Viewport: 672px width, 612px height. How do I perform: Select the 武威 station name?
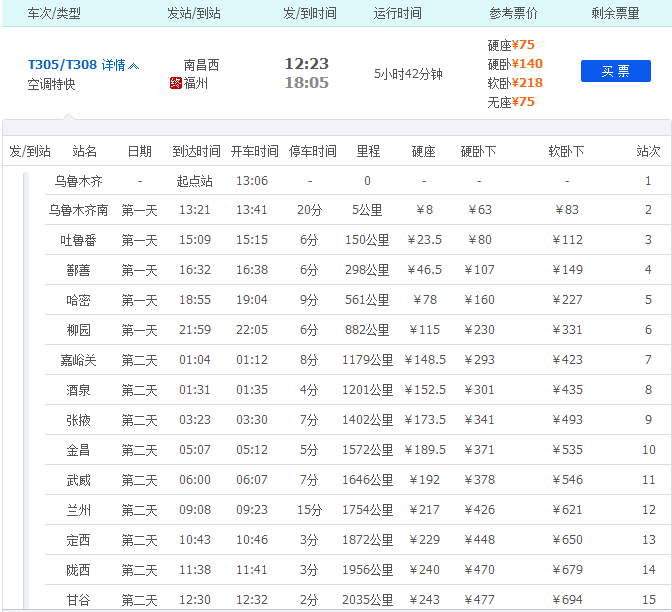[78, 480]
